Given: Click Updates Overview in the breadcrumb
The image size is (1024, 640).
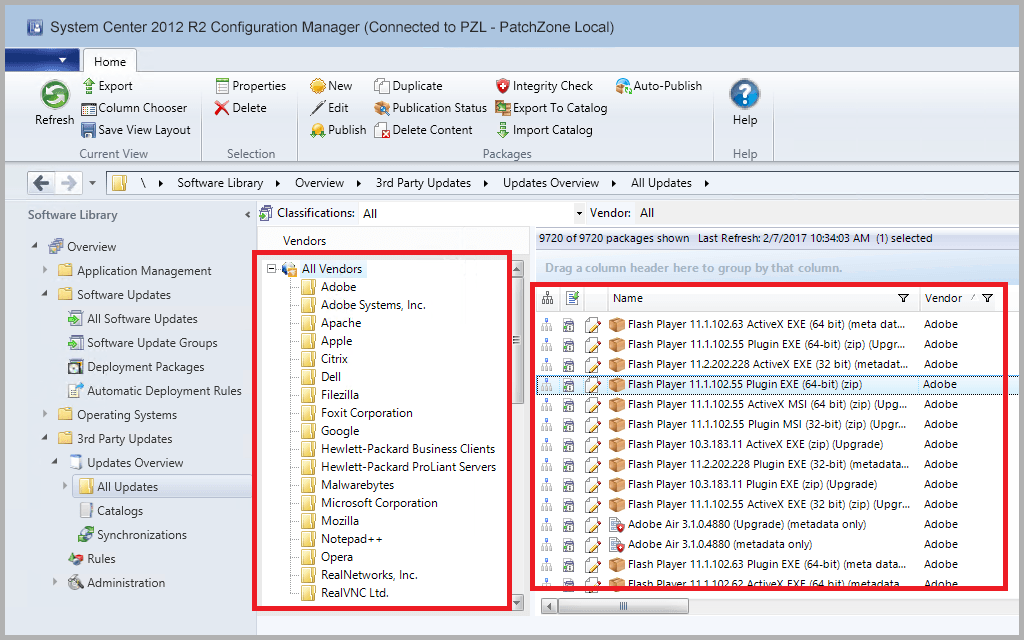Looking at the screenshot, I should pyautogui.click(x=551, y=183).
